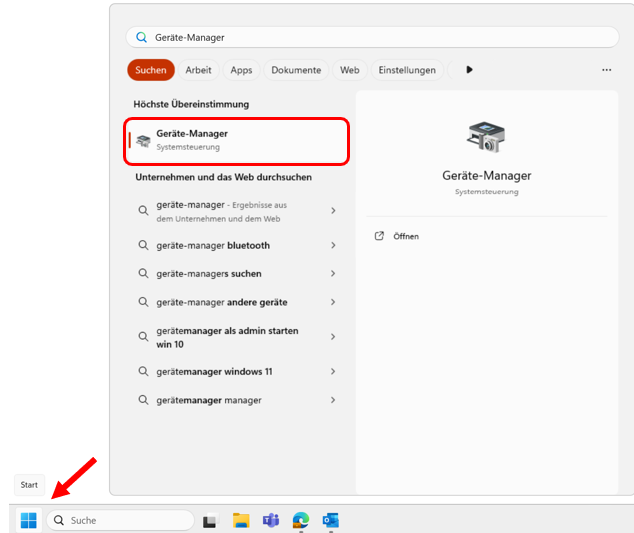634x533 pixels.
Task: Click the Windows Start button
Action: coord(28,520)
